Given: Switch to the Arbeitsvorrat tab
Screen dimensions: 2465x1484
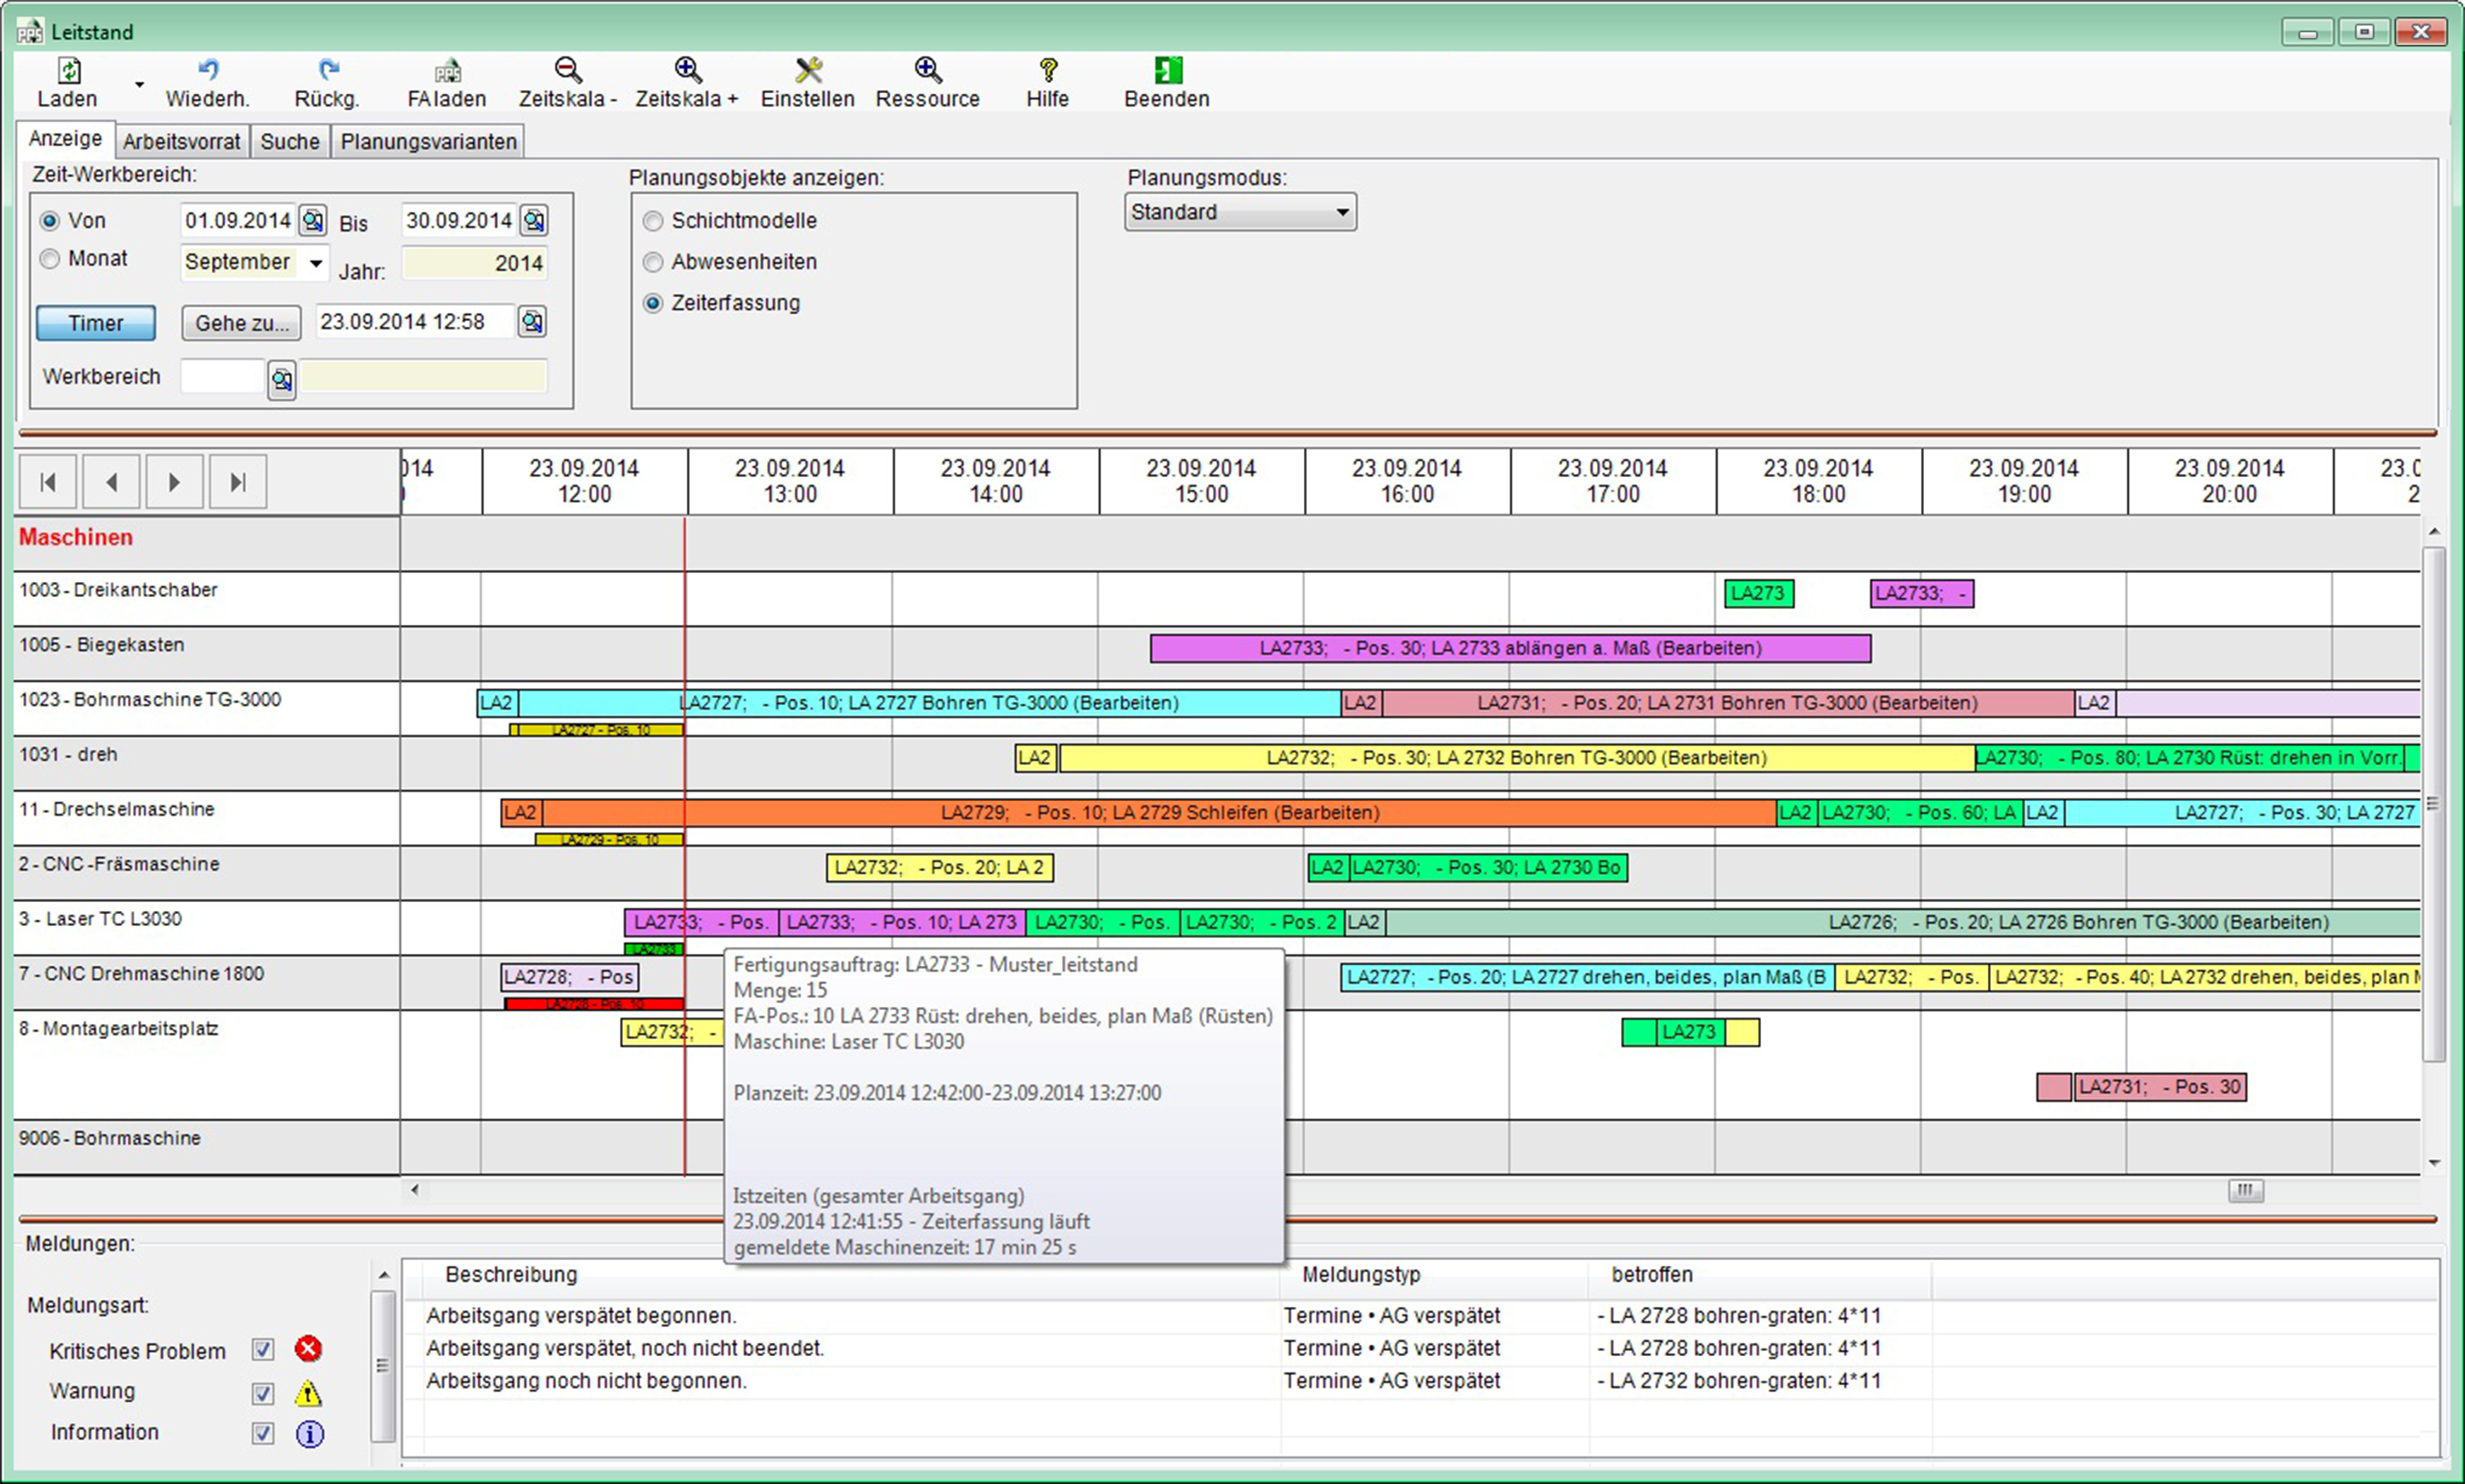Looking at the screenshot, I should coord(181,142).
